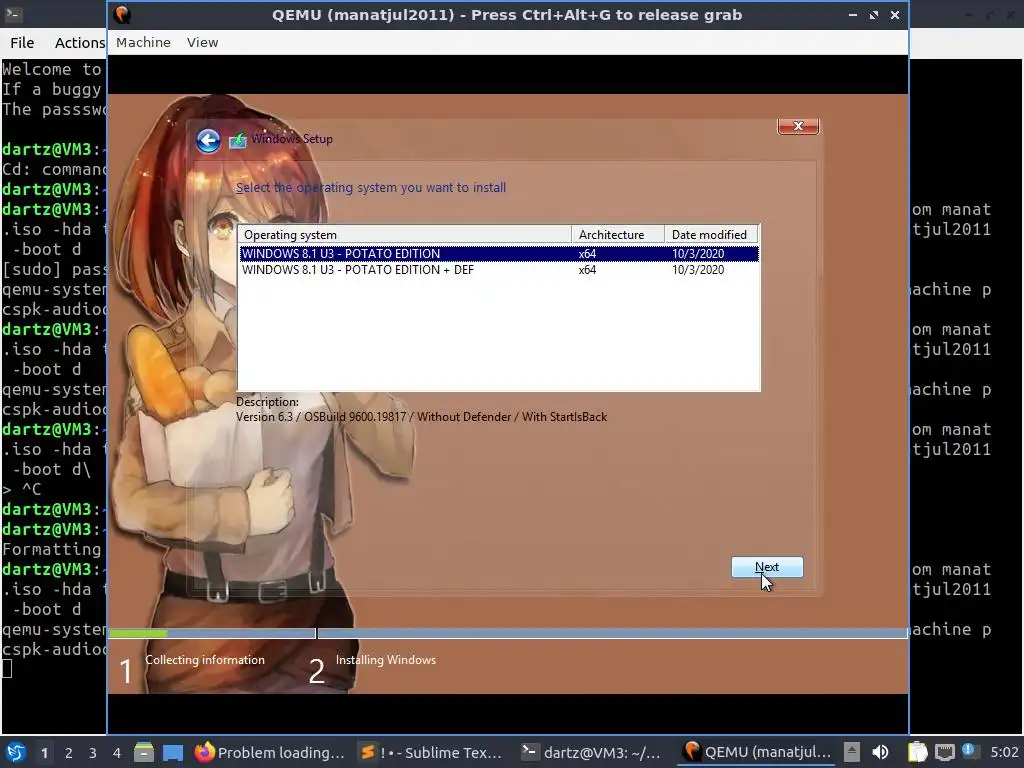
Task: Click the green setup progress bar
Action: pyautogui.click(x=138, y=633)
